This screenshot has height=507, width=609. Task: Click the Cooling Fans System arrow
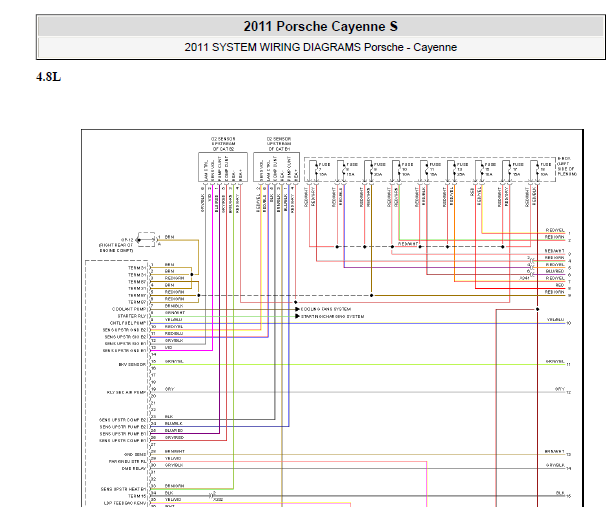tap(297, 309)
